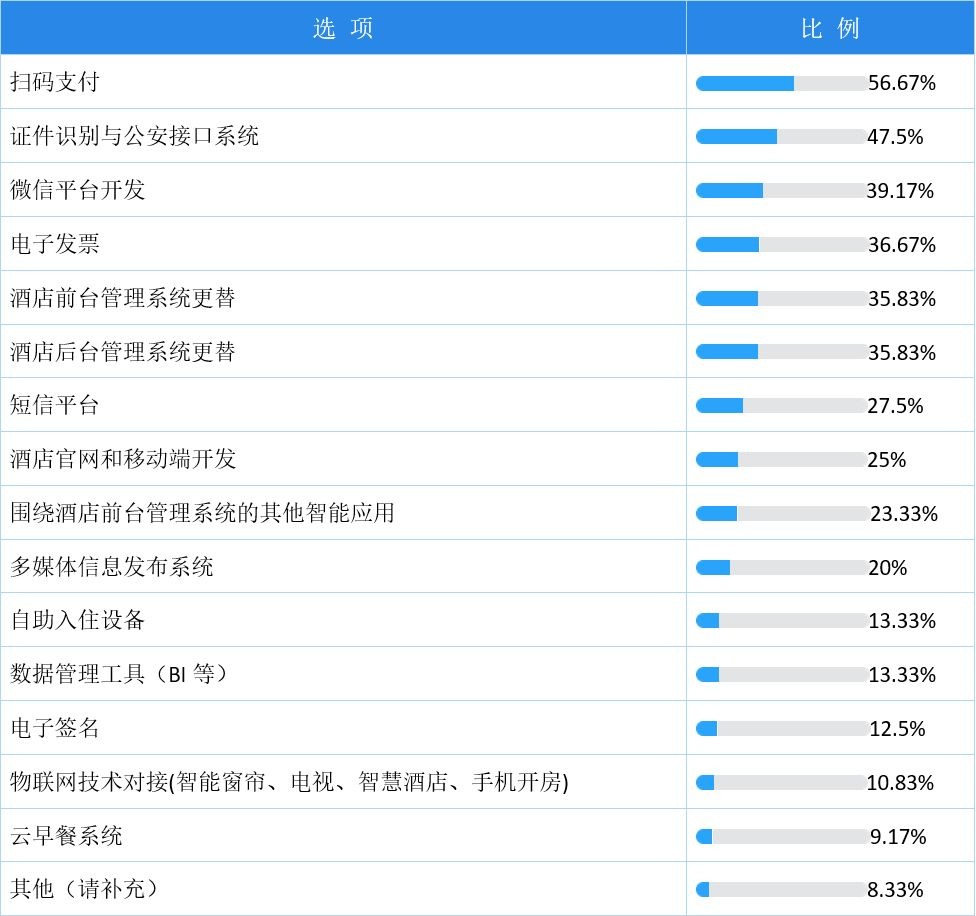Select the 扫码支付 row label
The image size is (976, 916).
[55, 82]
